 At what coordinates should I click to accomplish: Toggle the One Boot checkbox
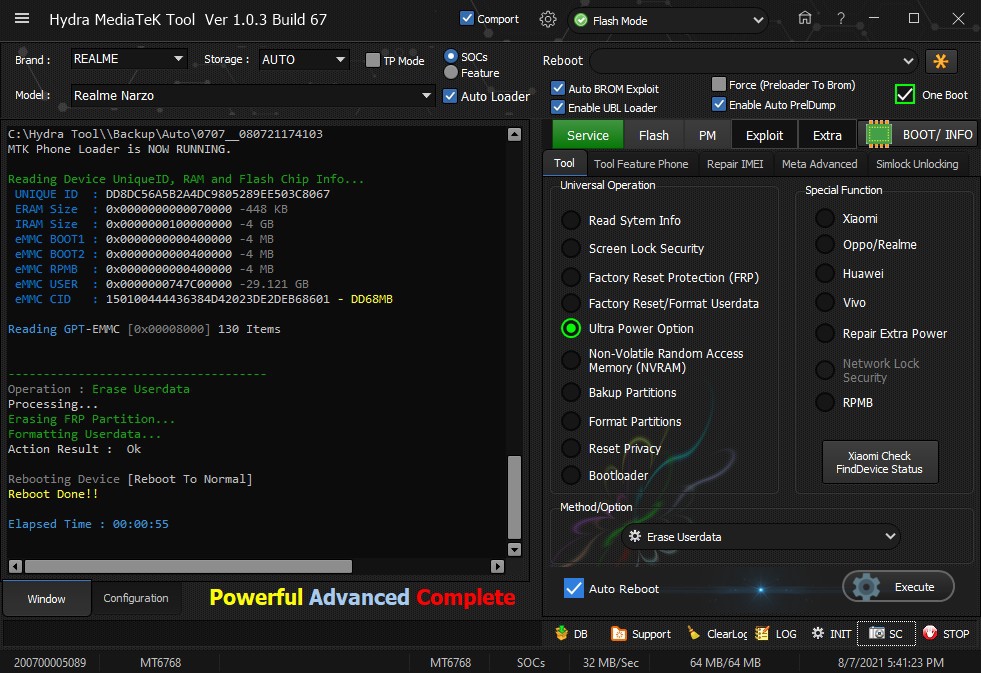[904, 94]
